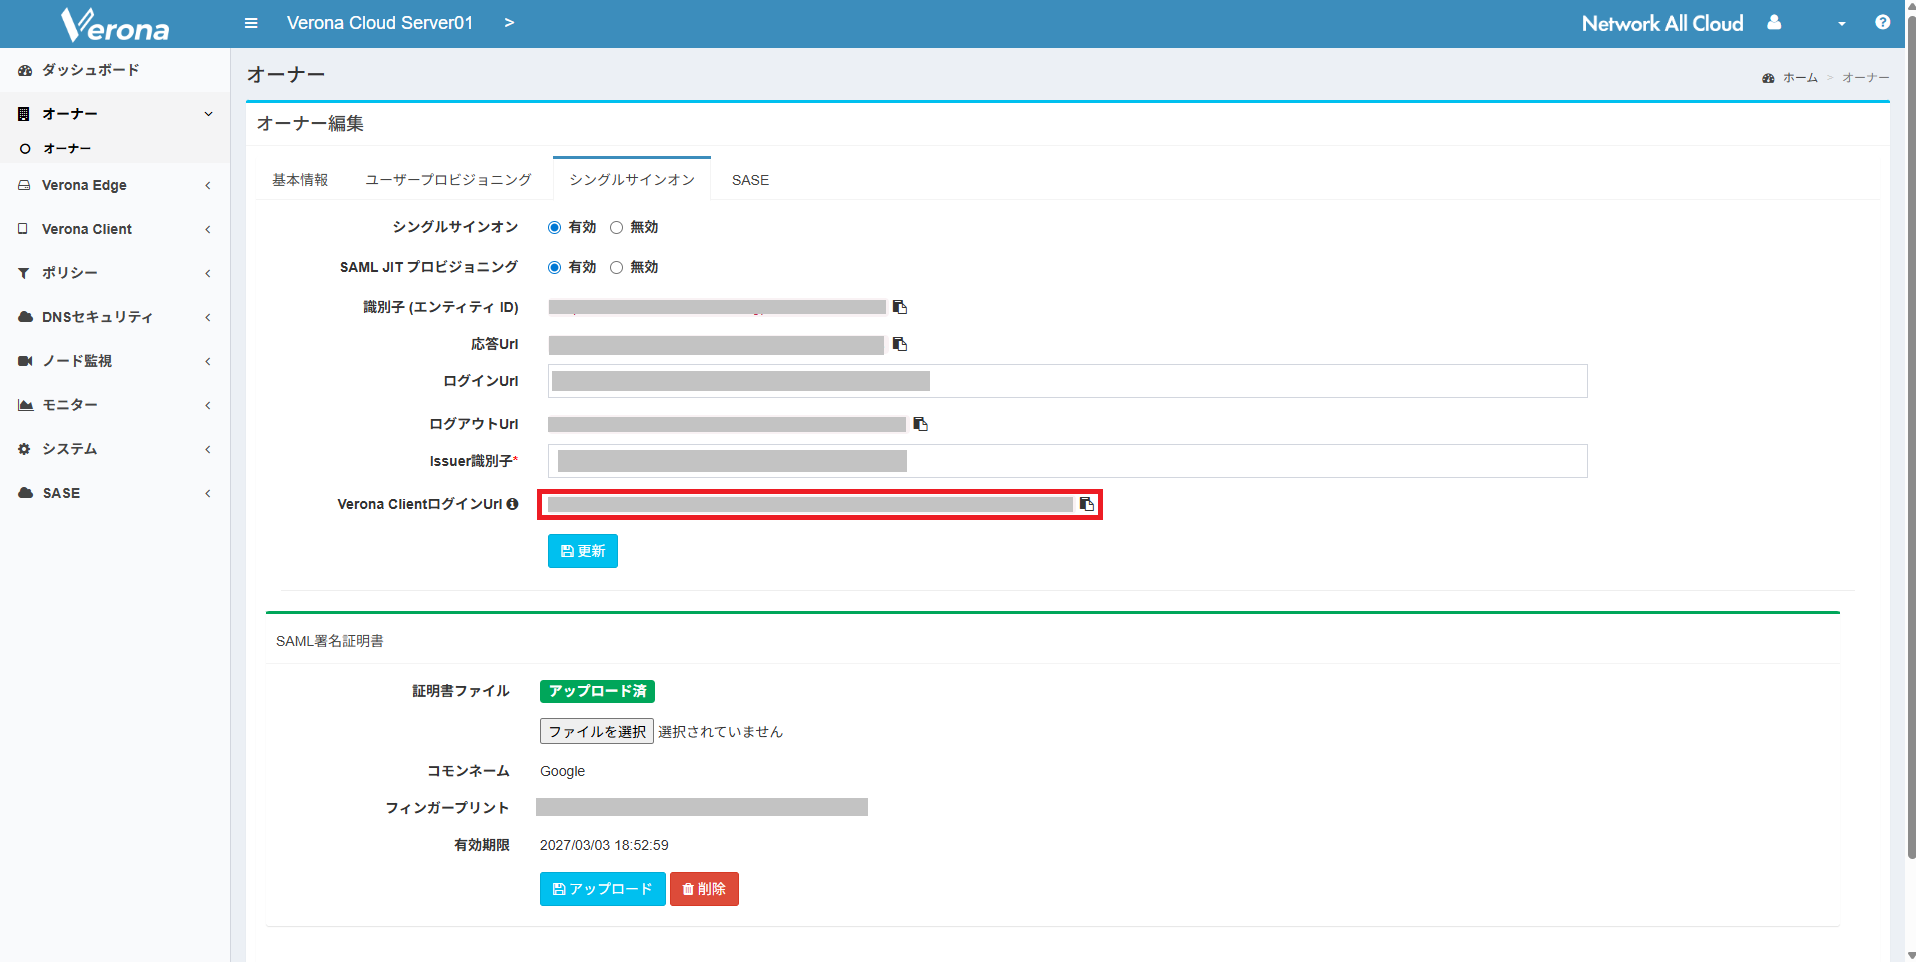1916x962 pixels.
Task: Open the user account icon in header
Action: coord(1774,22)
